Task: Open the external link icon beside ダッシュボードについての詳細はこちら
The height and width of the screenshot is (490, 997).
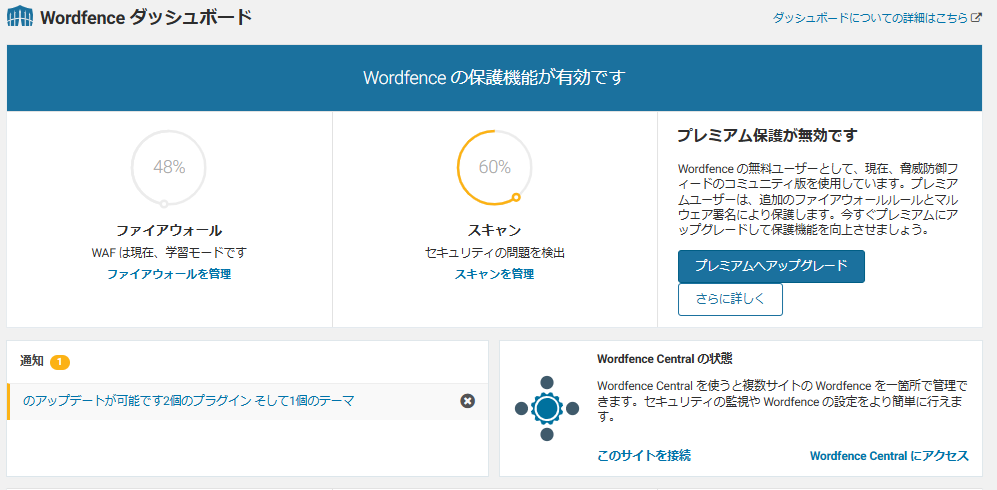Action: point(977,18)
